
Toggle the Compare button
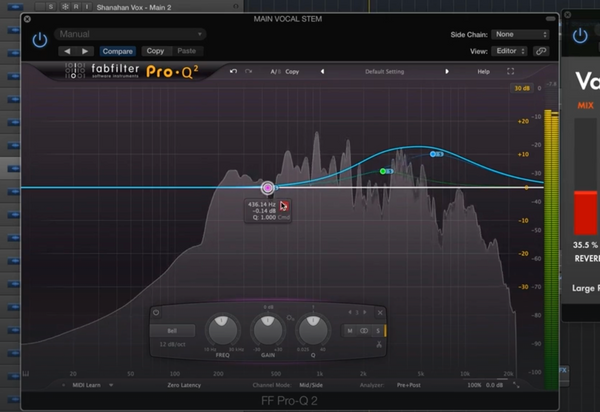click(117, 51)
